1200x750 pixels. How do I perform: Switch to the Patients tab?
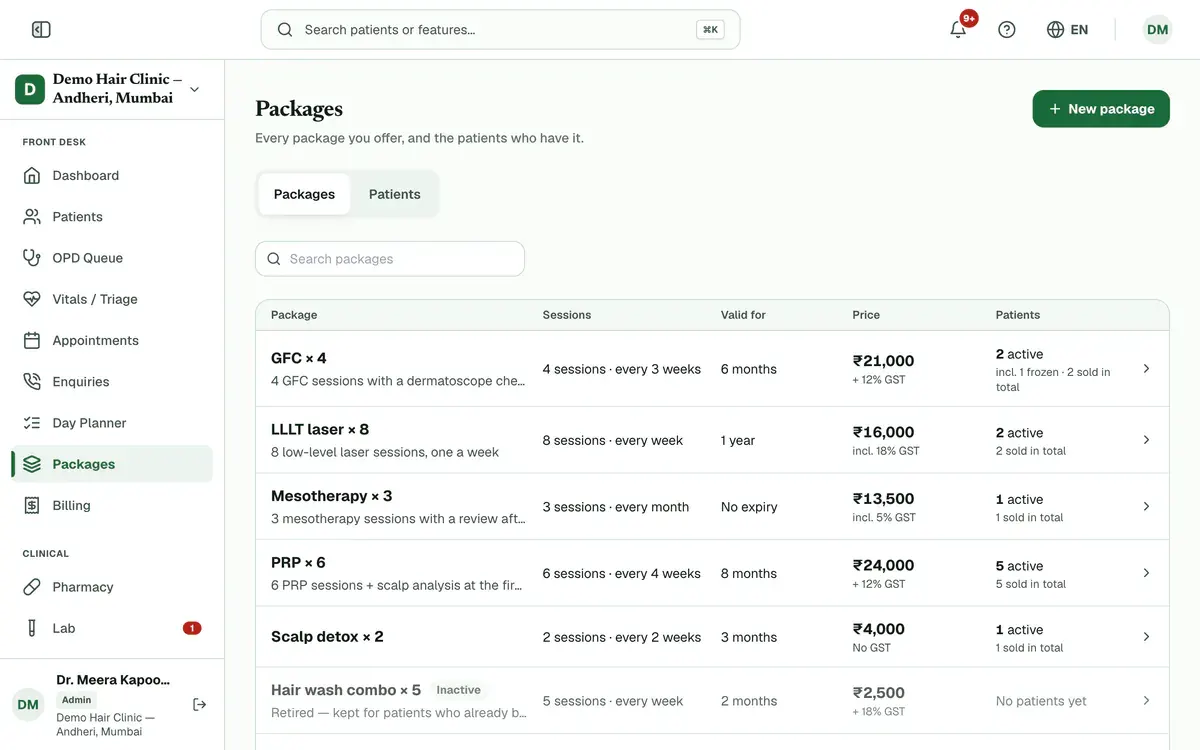pyautogui.click(x=395, y=194)
